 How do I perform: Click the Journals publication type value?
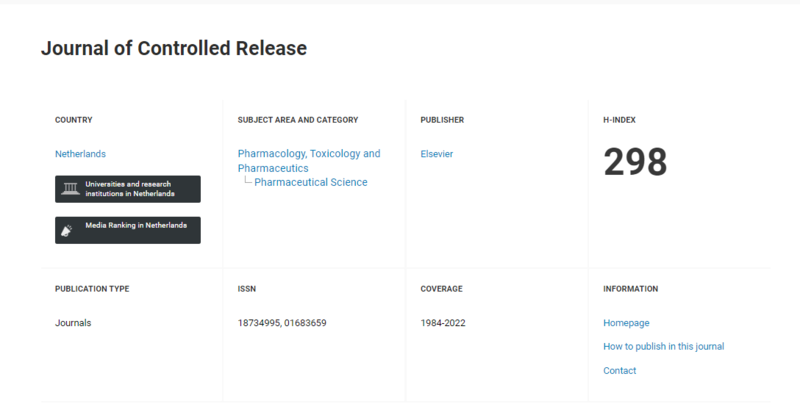73,323
